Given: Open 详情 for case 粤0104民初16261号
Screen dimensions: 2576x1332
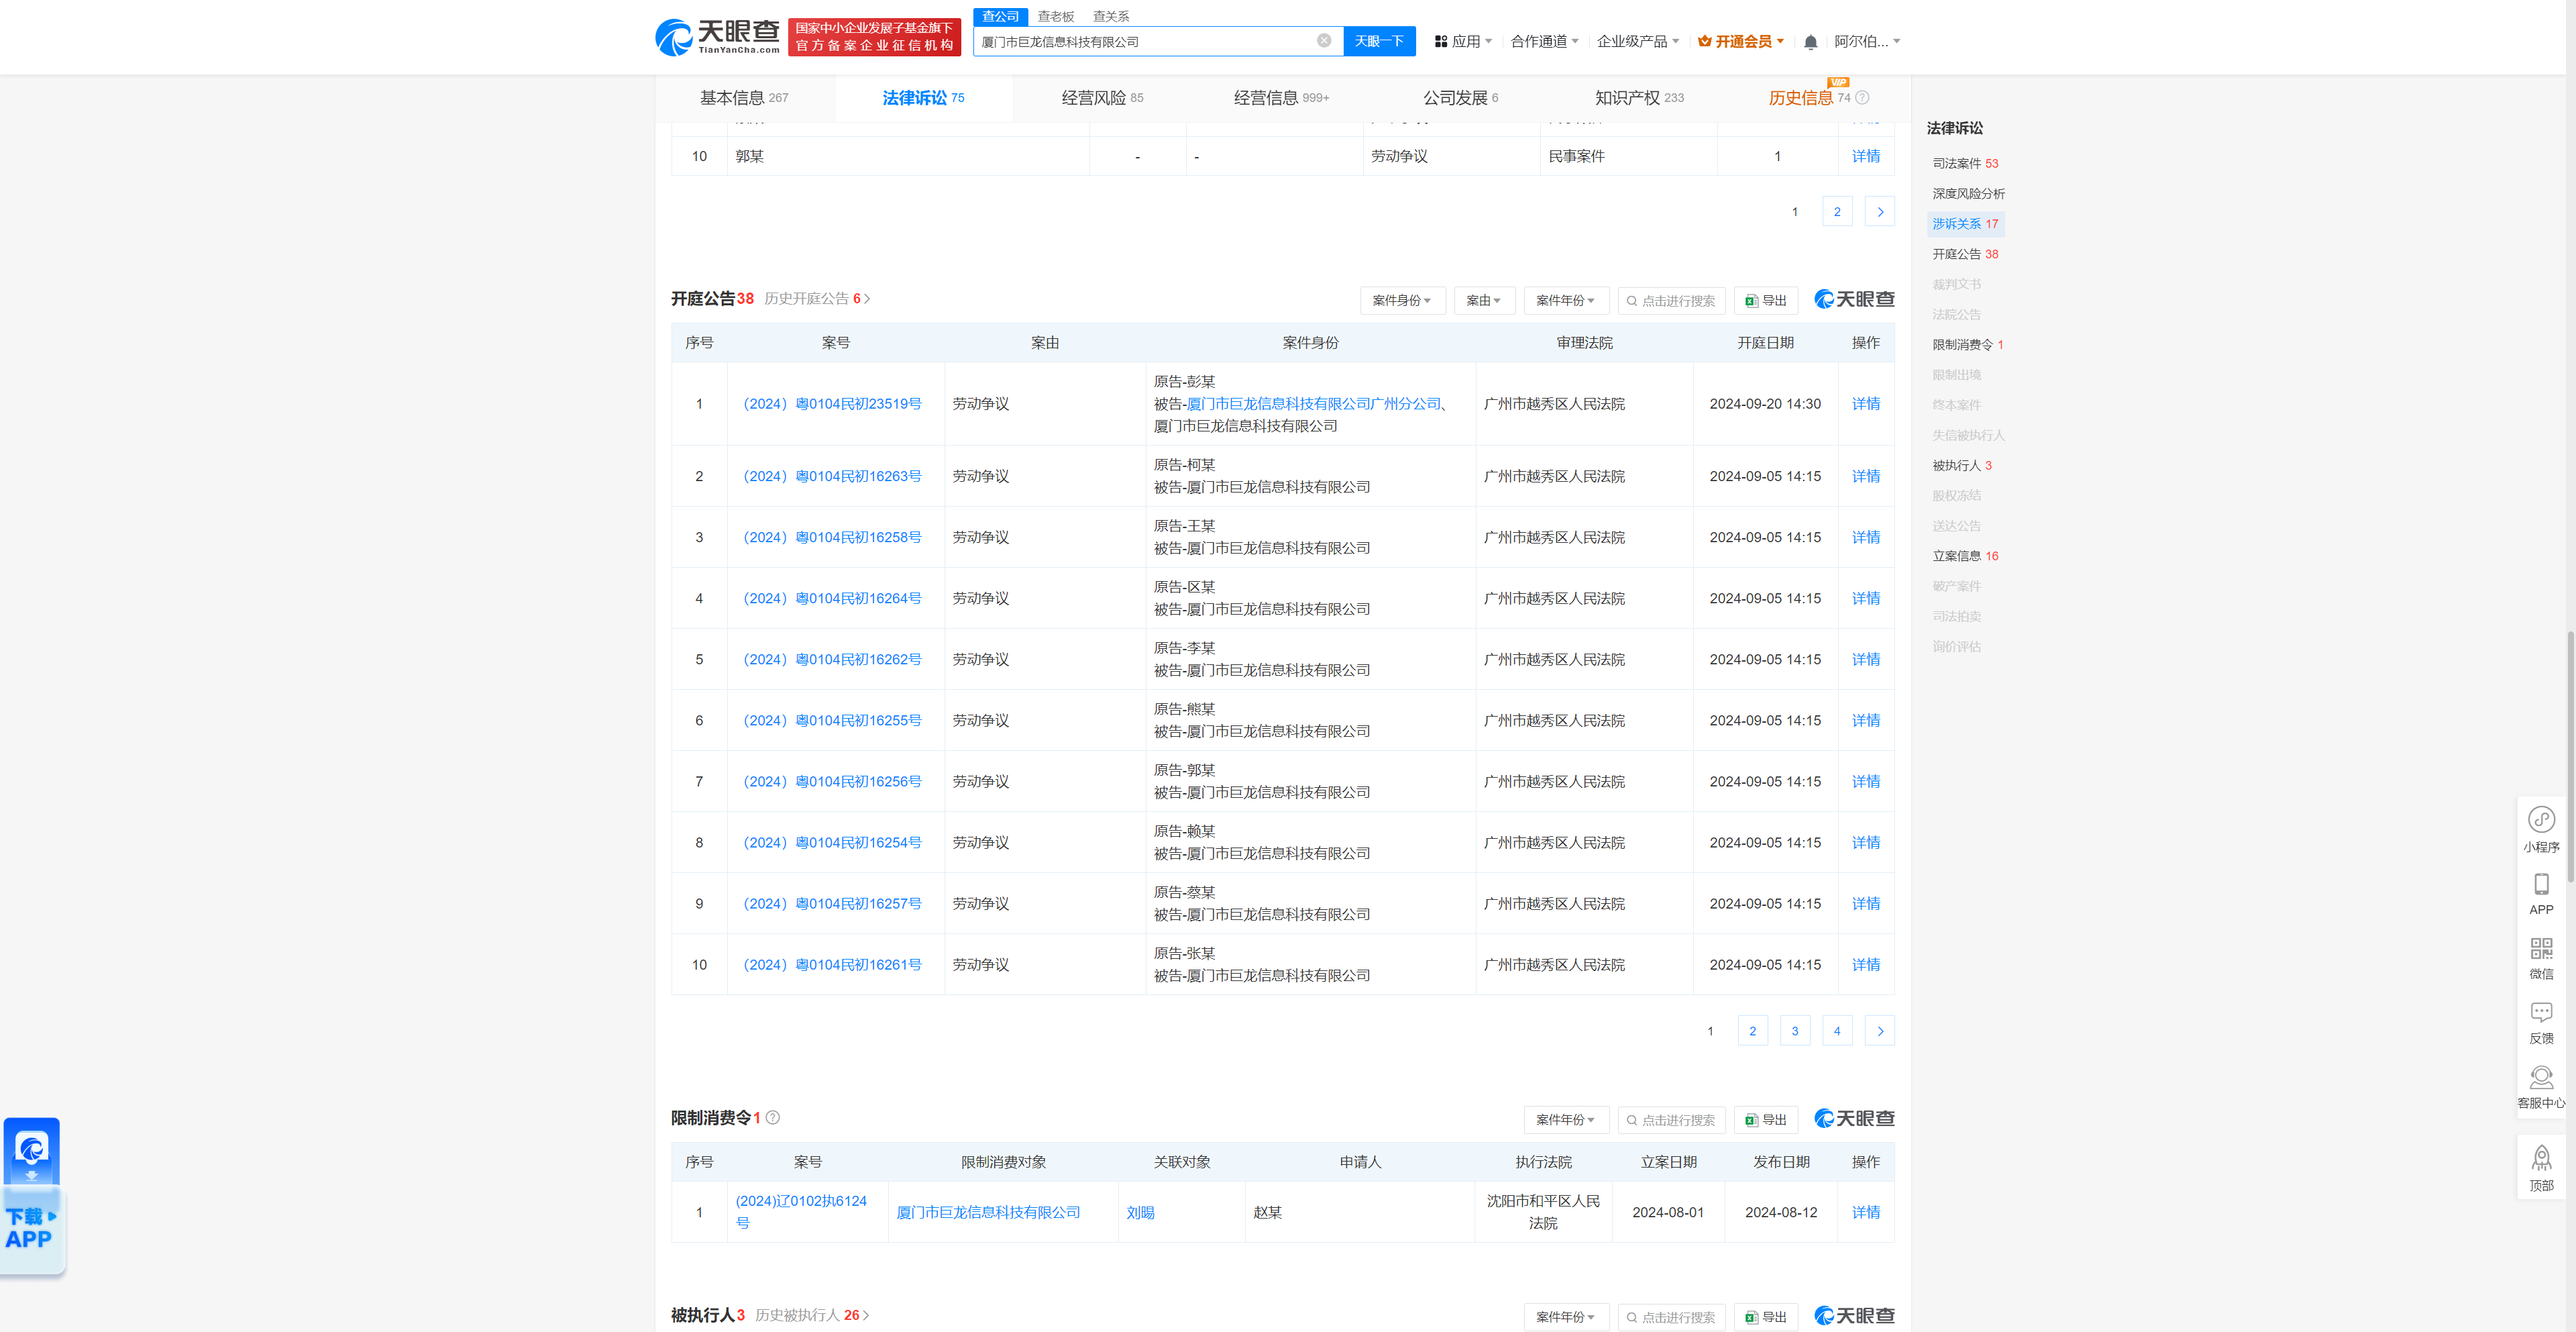Looking at the screenshot, I should pos(1865,964).
